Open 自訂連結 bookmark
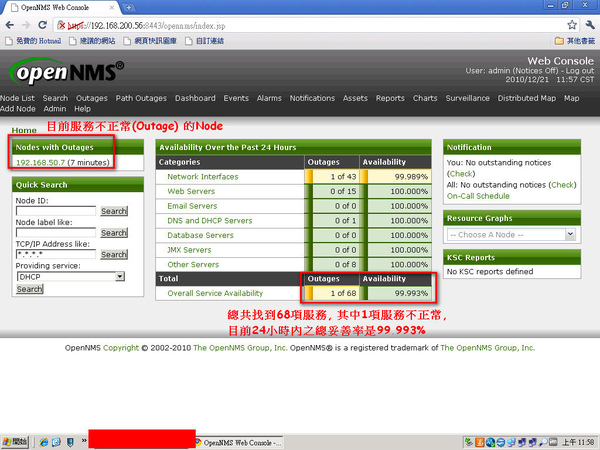Image resolution: width=600 pixels, height=450 pixels. [205, 41]
